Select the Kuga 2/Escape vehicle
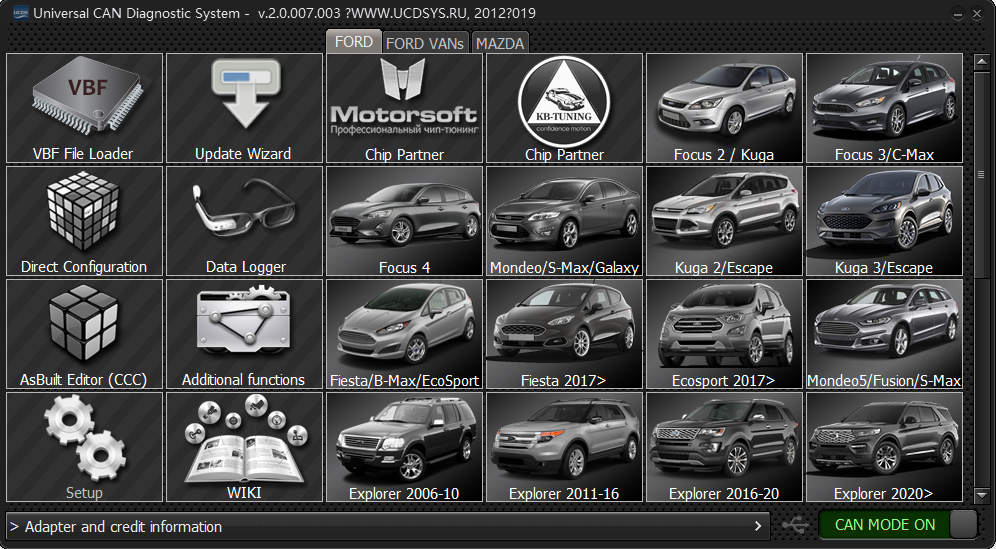Screen dimensions: 996x549 pos(725,221)
